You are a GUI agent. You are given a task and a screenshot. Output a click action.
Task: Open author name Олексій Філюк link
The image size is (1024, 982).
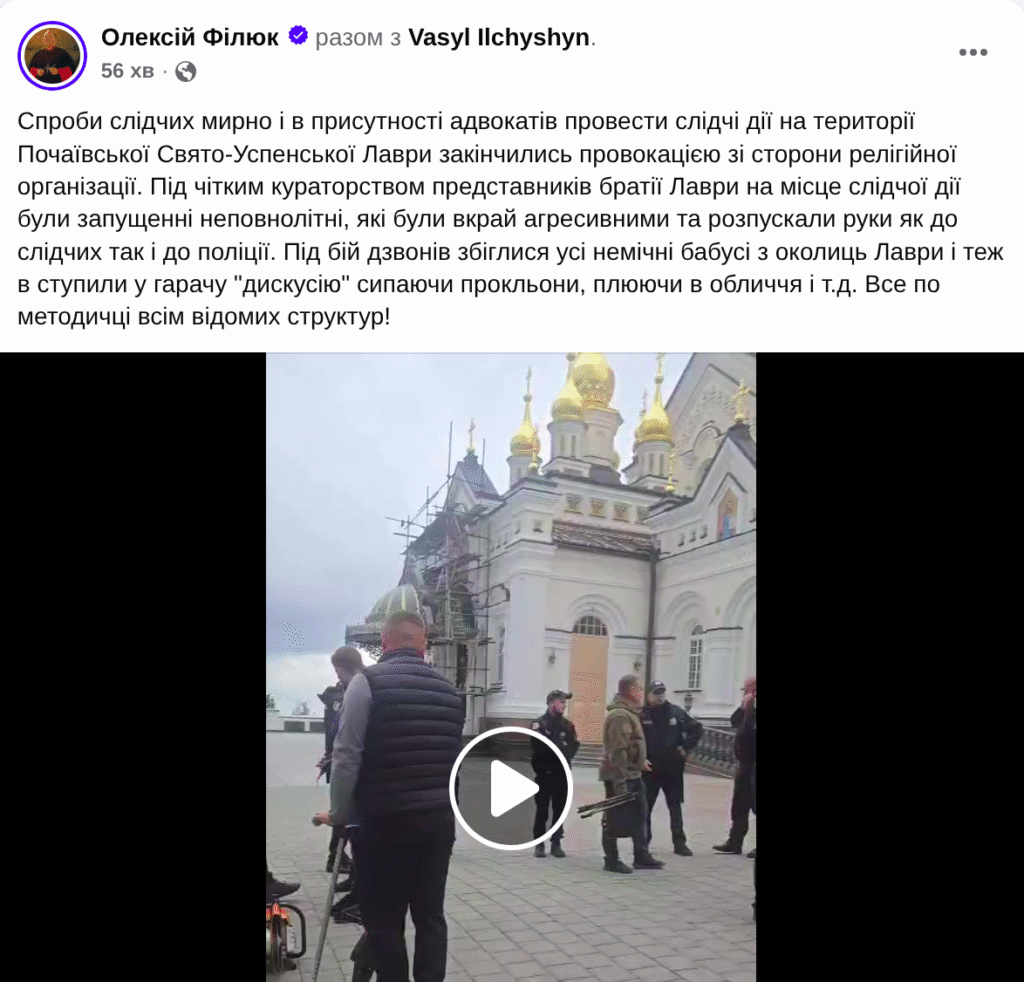click(190, 37)
